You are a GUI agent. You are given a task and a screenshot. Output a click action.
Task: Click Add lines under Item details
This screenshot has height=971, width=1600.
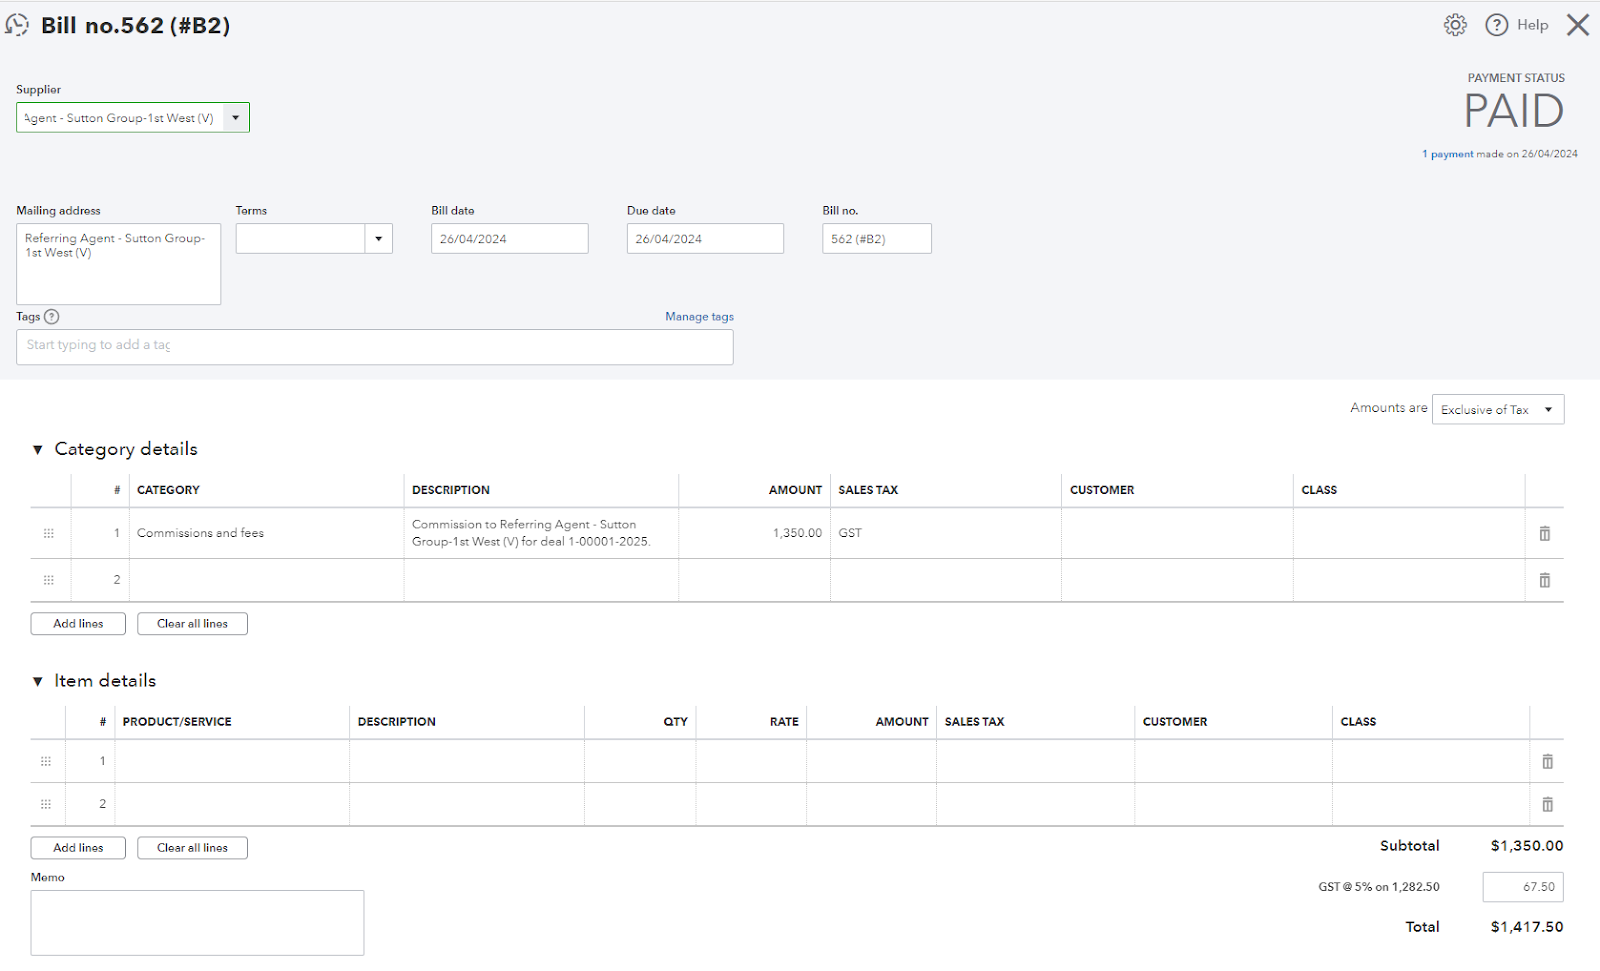(78, 848)
